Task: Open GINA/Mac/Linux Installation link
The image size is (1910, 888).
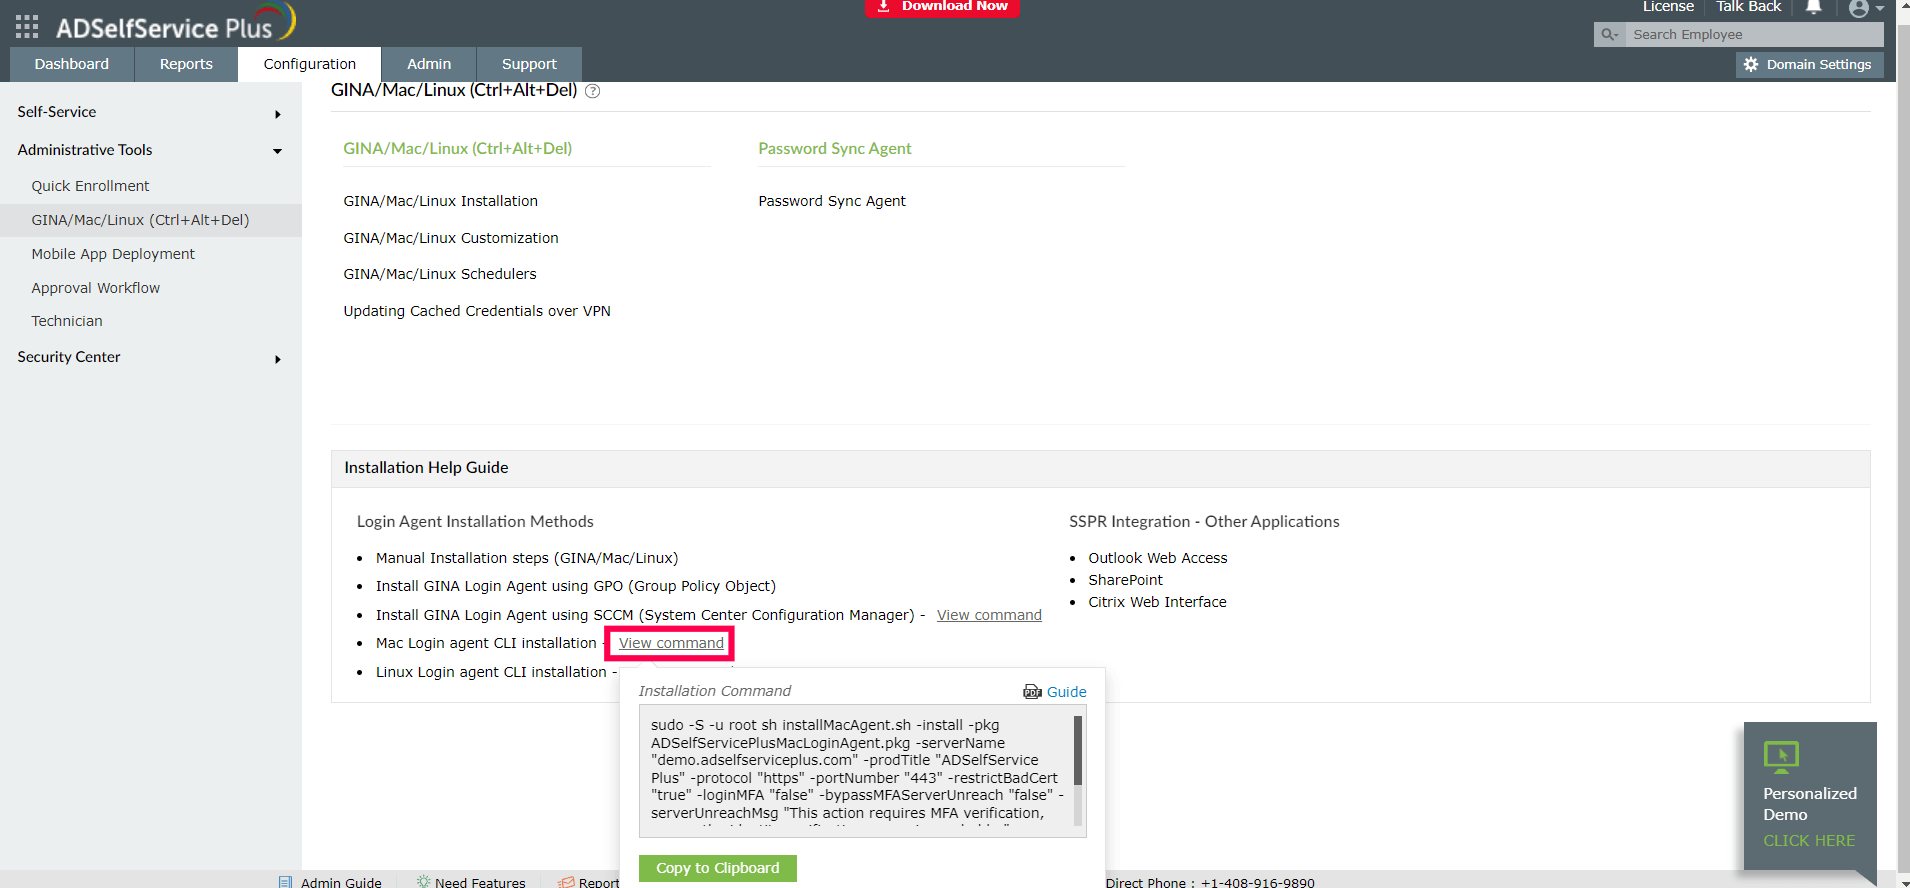Action: point(441,201)
